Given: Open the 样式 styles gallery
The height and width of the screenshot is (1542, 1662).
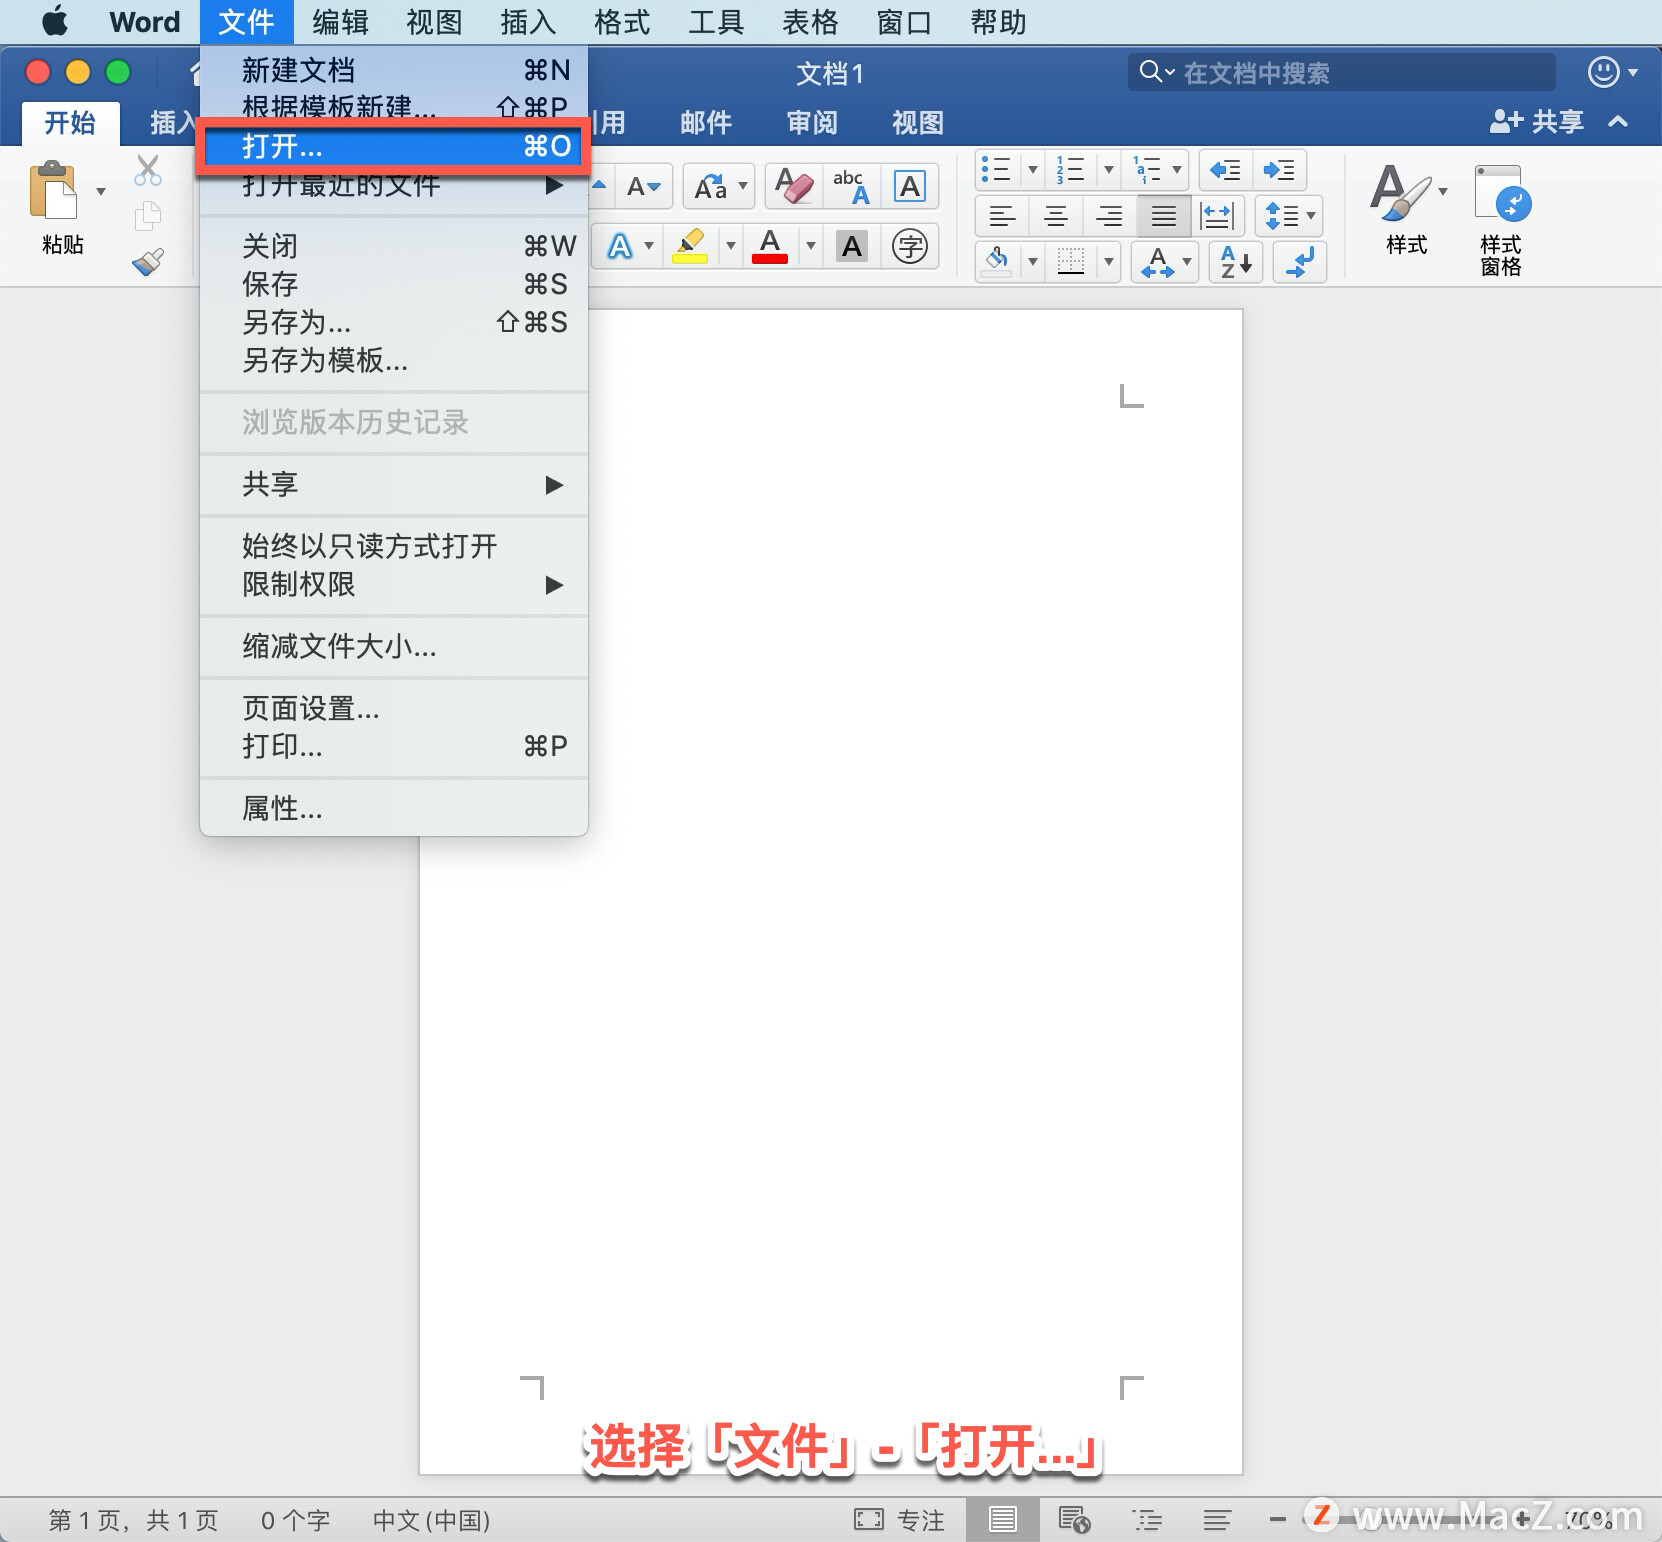Looking at the screenshot, I should click(x=1406, y=210).
